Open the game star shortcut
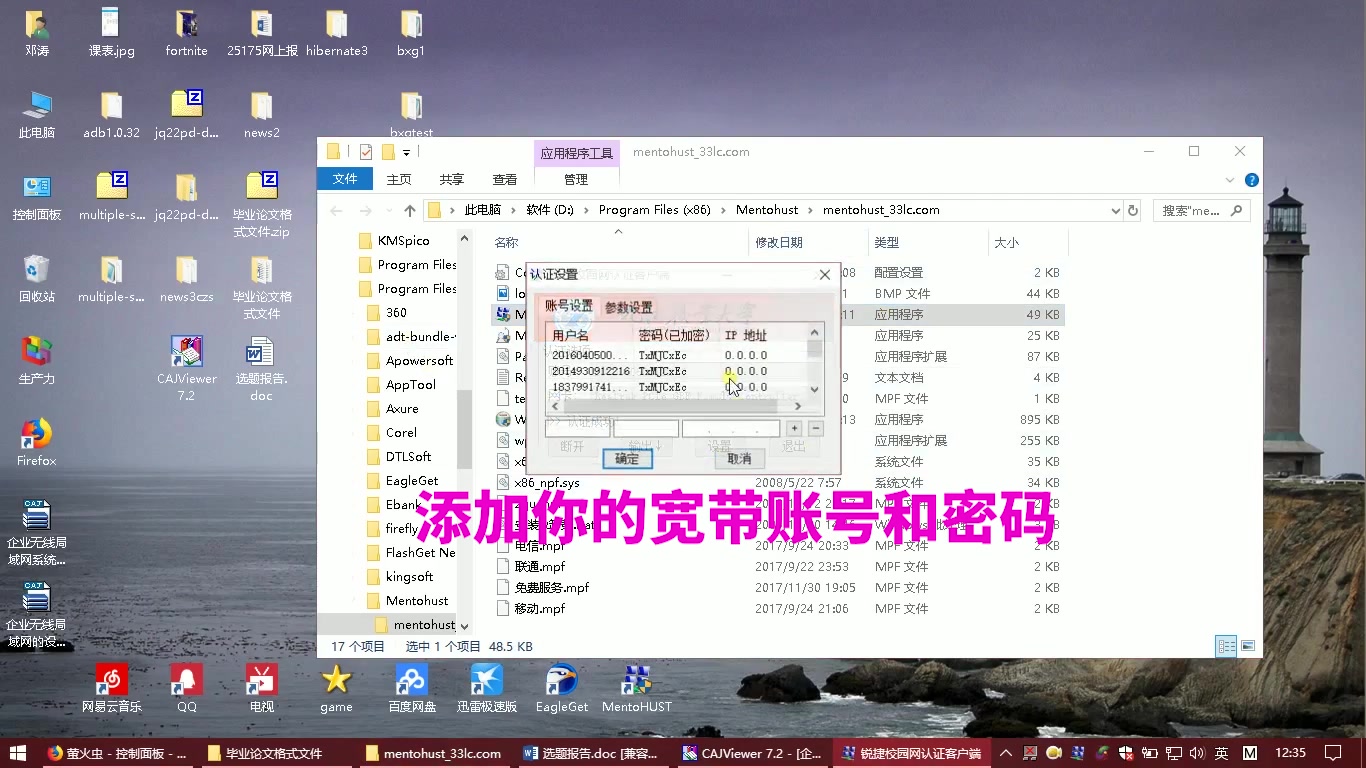Image resolution: width=1366 pixels, height=768 pixels. pos(336,688)
